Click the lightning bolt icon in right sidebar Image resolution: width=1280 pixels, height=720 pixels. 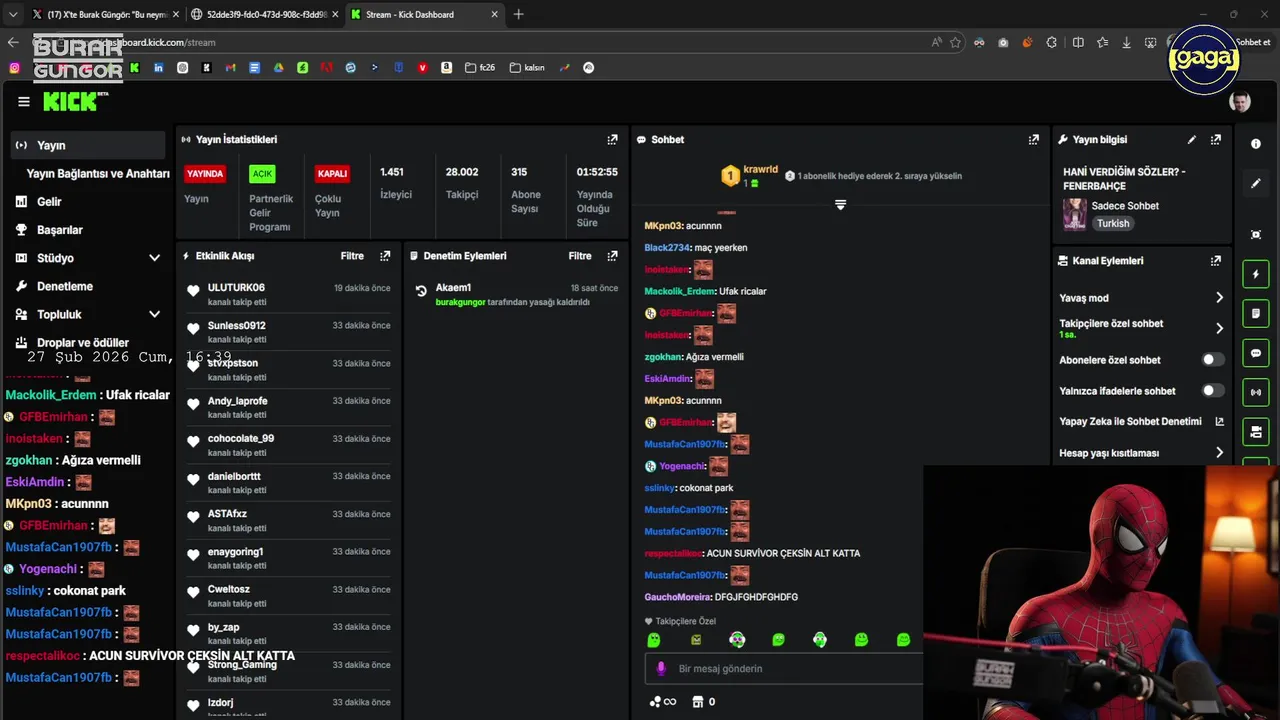pos(1256,274)
